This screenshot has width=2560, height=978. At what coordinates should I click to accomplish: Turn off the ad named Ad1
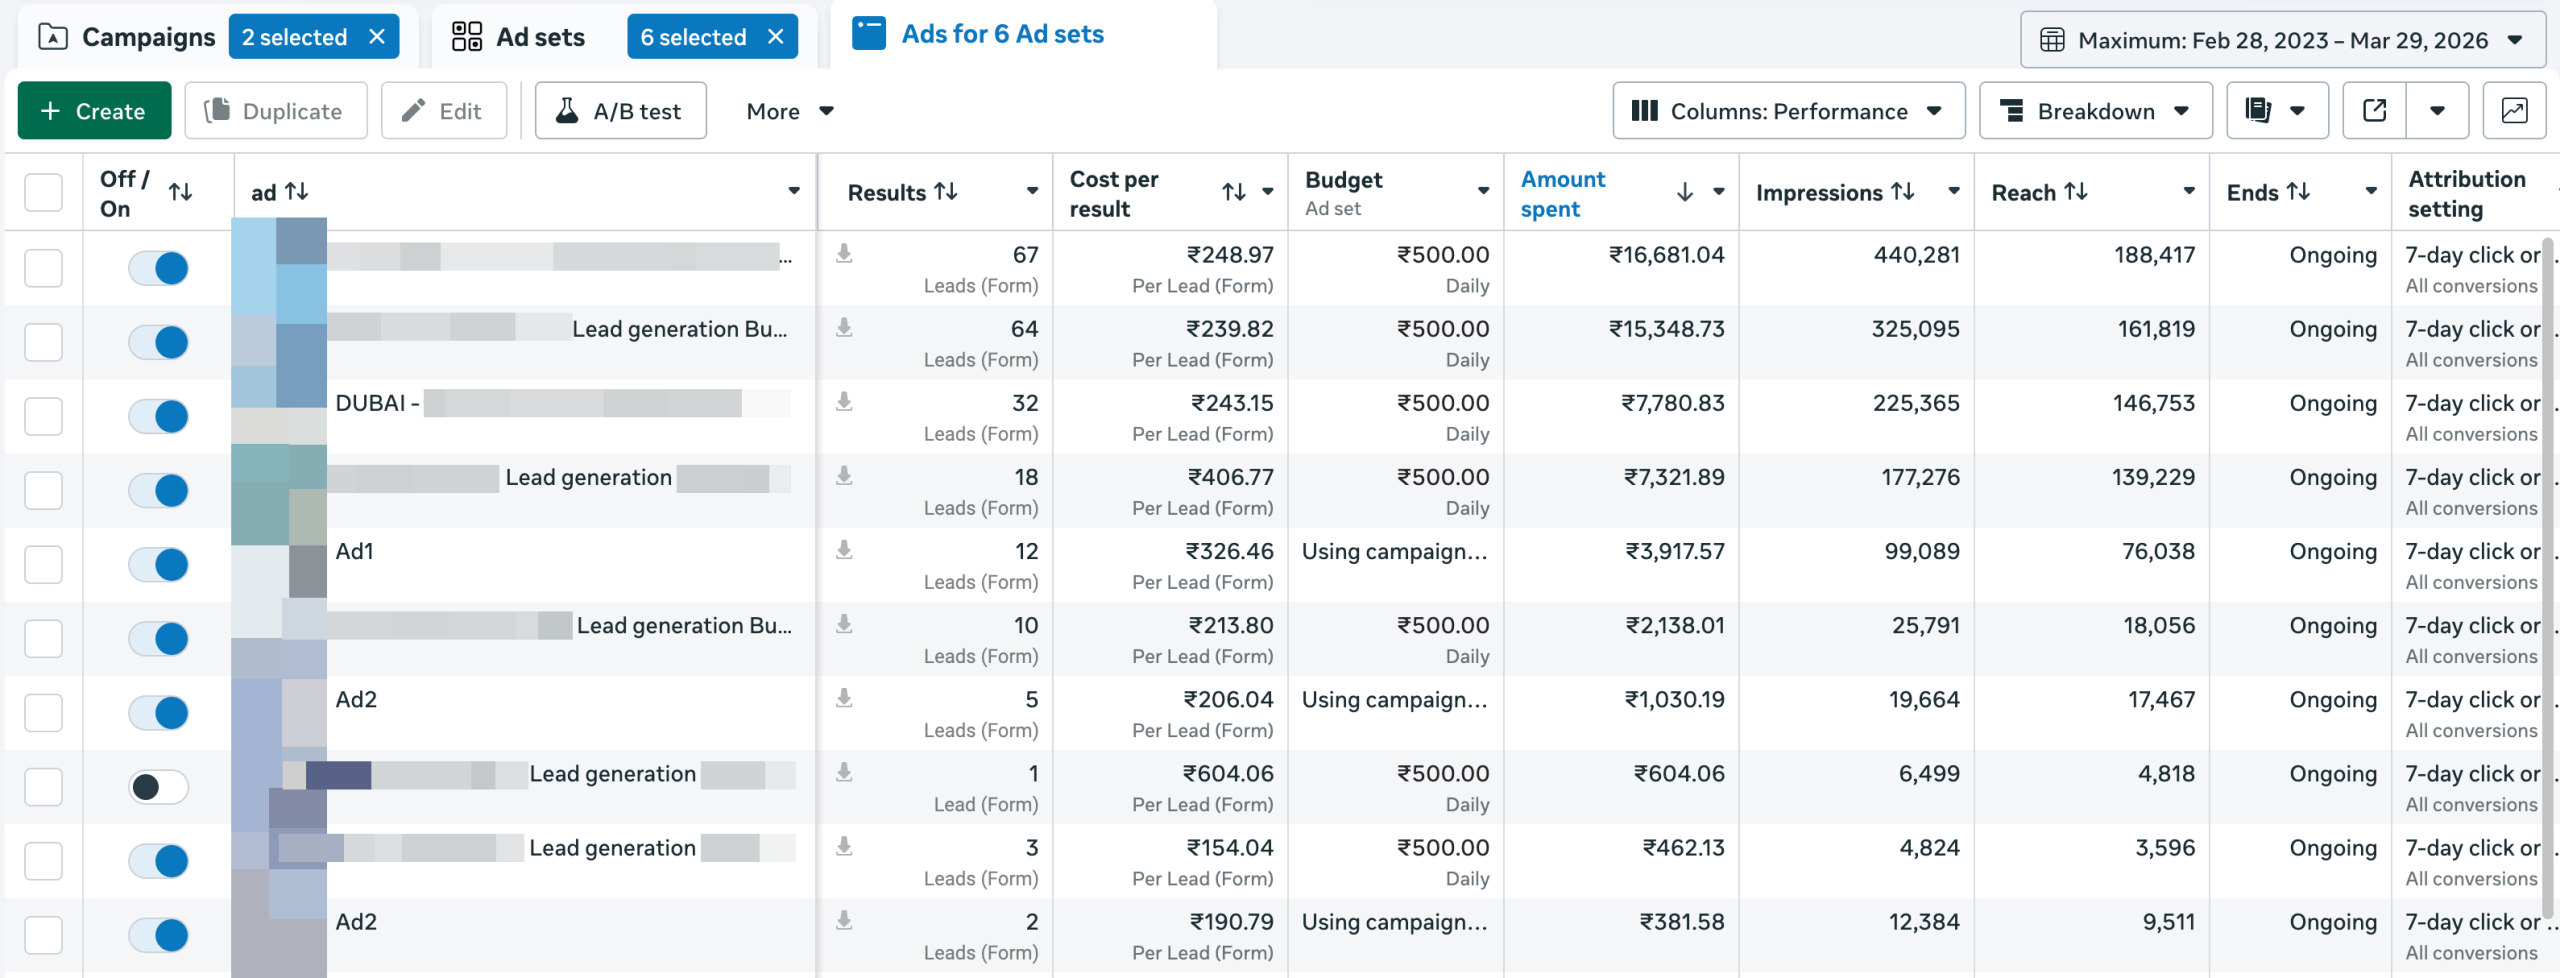(x=158, y=564)
